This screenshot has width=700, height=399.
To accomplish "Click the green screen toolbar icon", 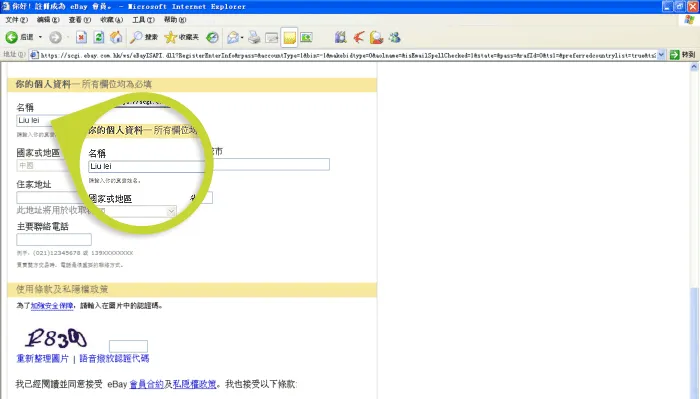I will click(x=306, y=37).
